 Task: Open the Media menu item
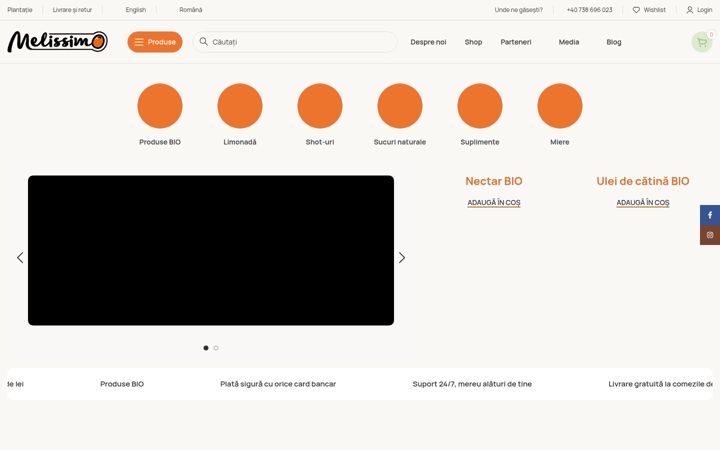tap(568, 42)
